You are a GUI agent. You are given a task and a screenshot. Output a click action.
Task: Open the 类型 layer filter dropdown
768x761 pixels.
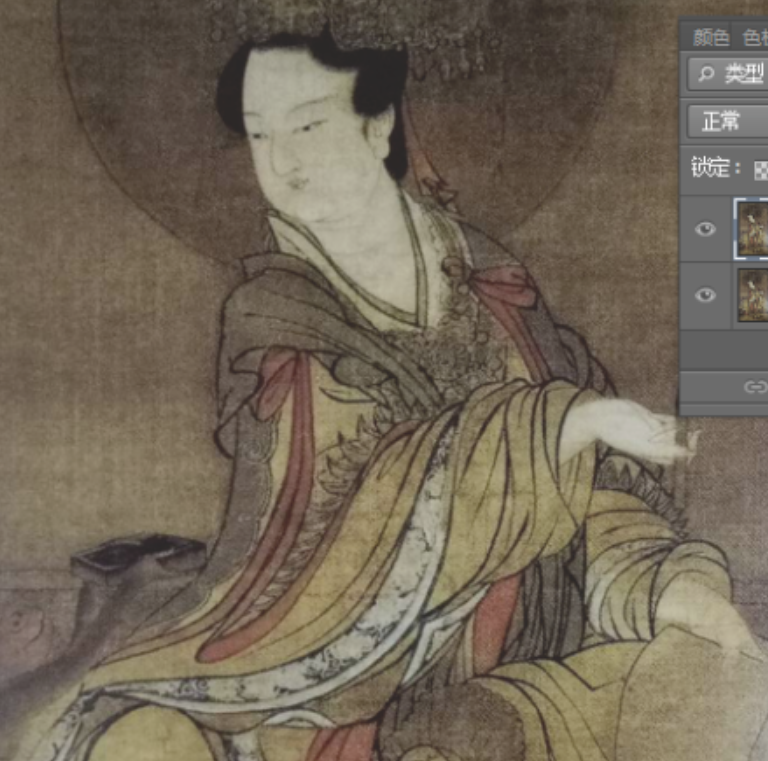tap(740, 73)
